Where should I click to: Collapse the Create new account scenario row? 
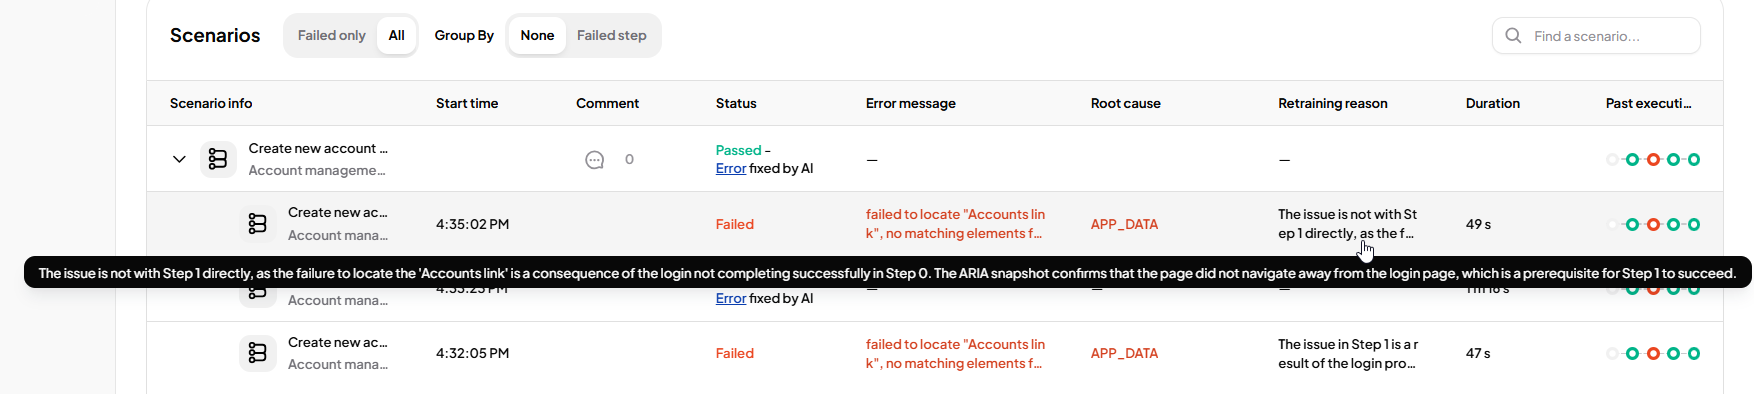tap(179, 159)
